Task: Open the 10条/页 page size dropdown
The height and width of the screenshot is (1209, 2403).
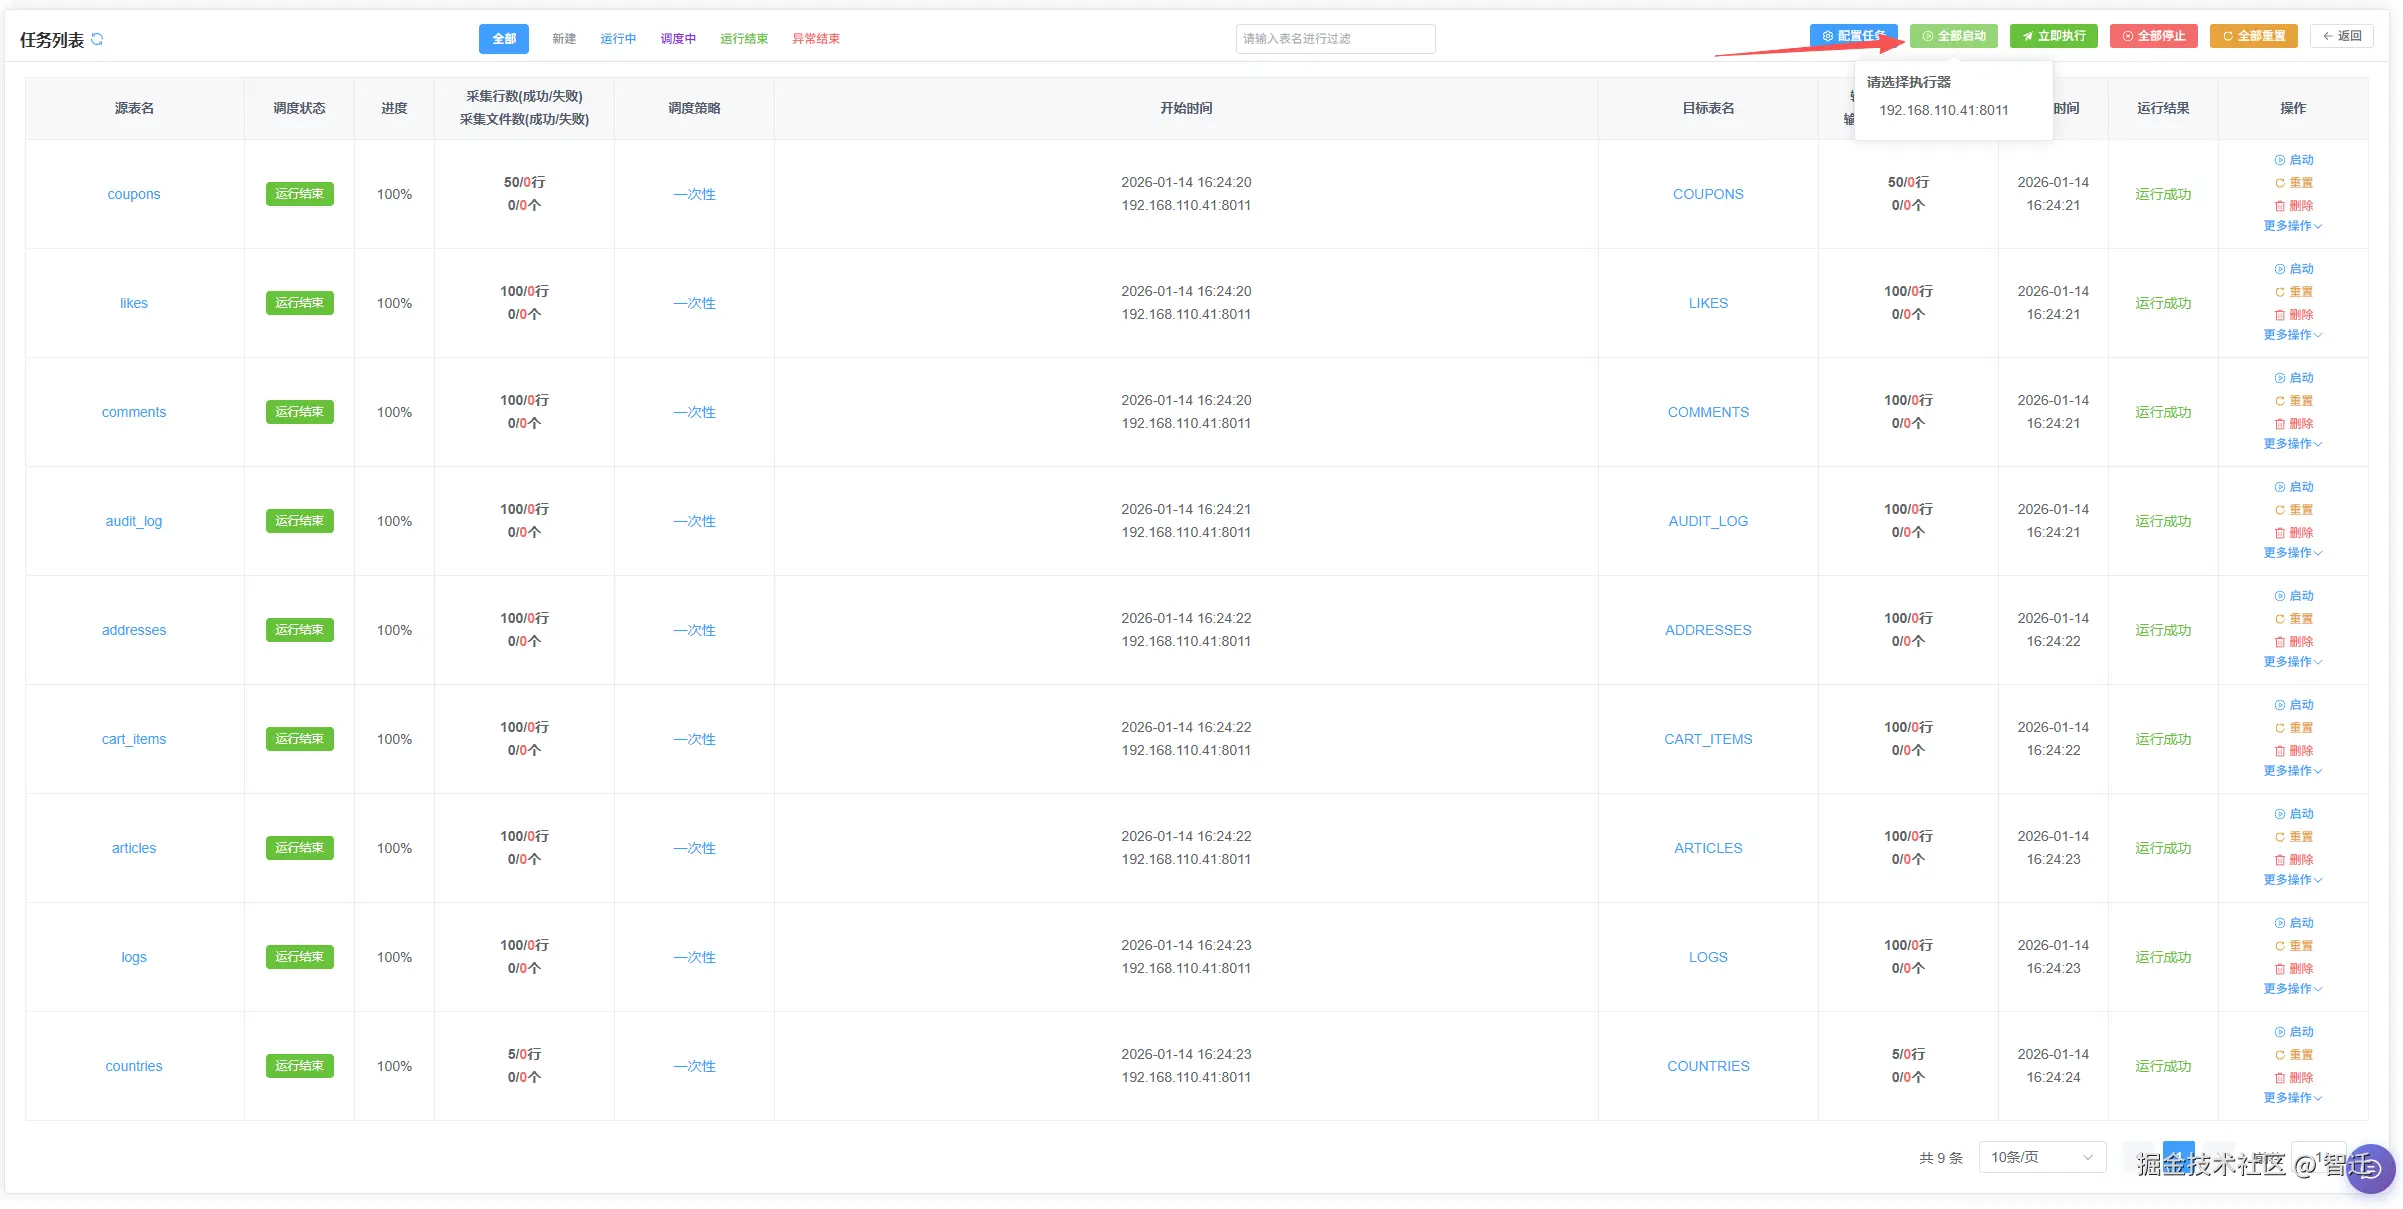Action: 2041,1157
